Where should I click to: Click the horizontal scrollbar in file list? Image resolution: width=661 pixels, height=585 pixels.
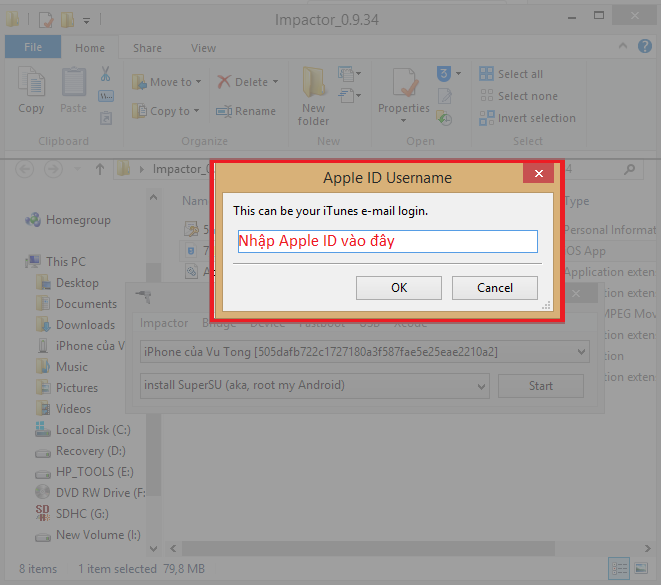click(x=368, y=548)
